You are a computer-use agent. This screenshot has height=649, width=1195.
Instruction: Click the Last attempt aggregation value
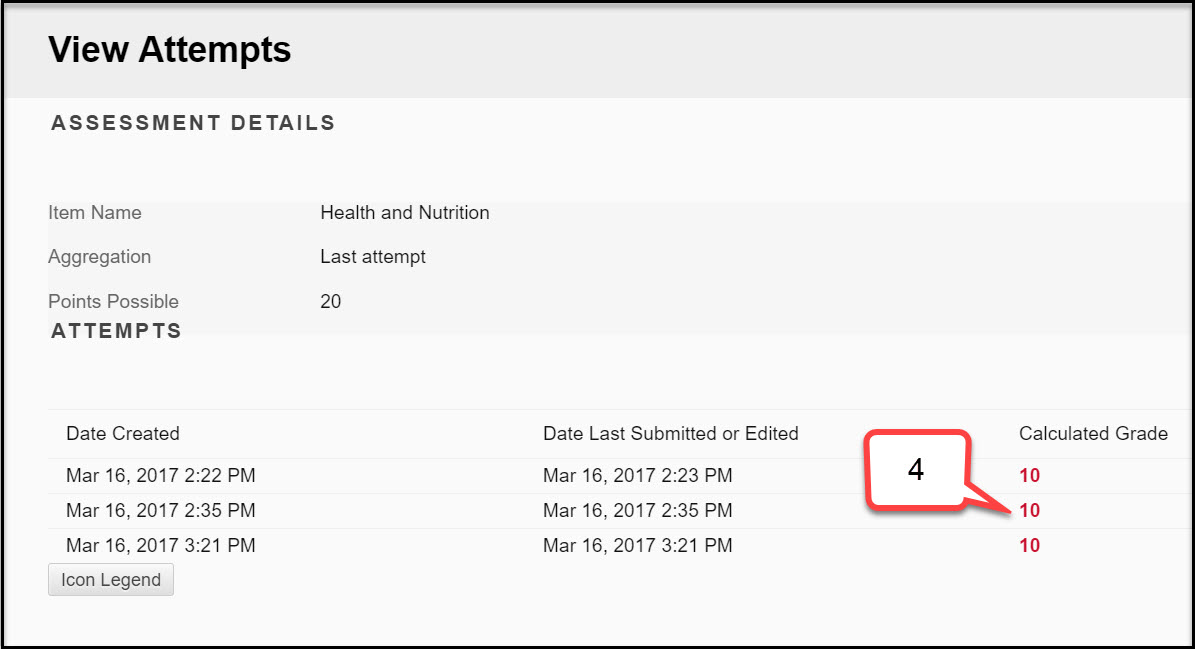tap(373, 257)
